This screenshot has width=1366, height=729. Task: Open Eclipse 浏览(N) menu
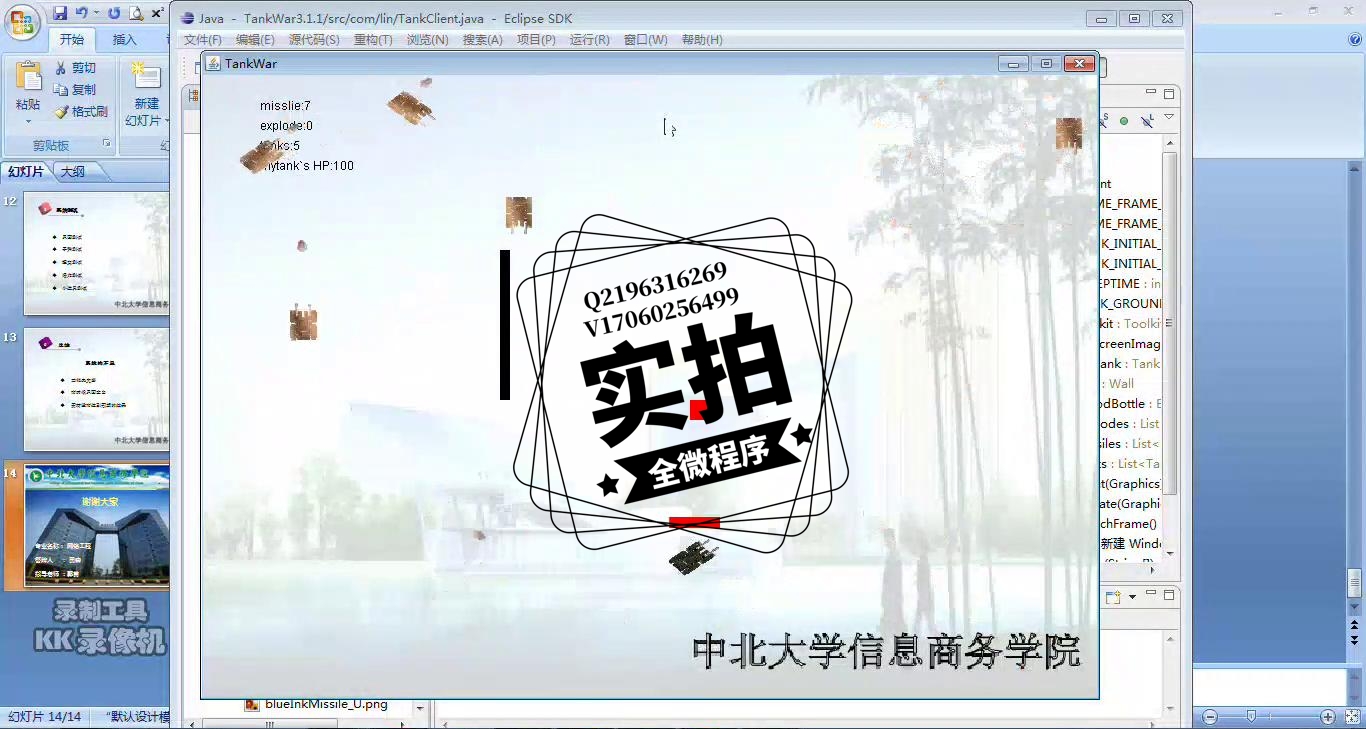[x=427, y=40]
